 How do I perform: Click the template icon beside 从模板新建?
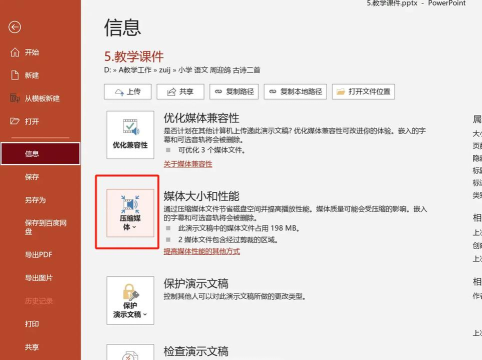tap(15, 98)
